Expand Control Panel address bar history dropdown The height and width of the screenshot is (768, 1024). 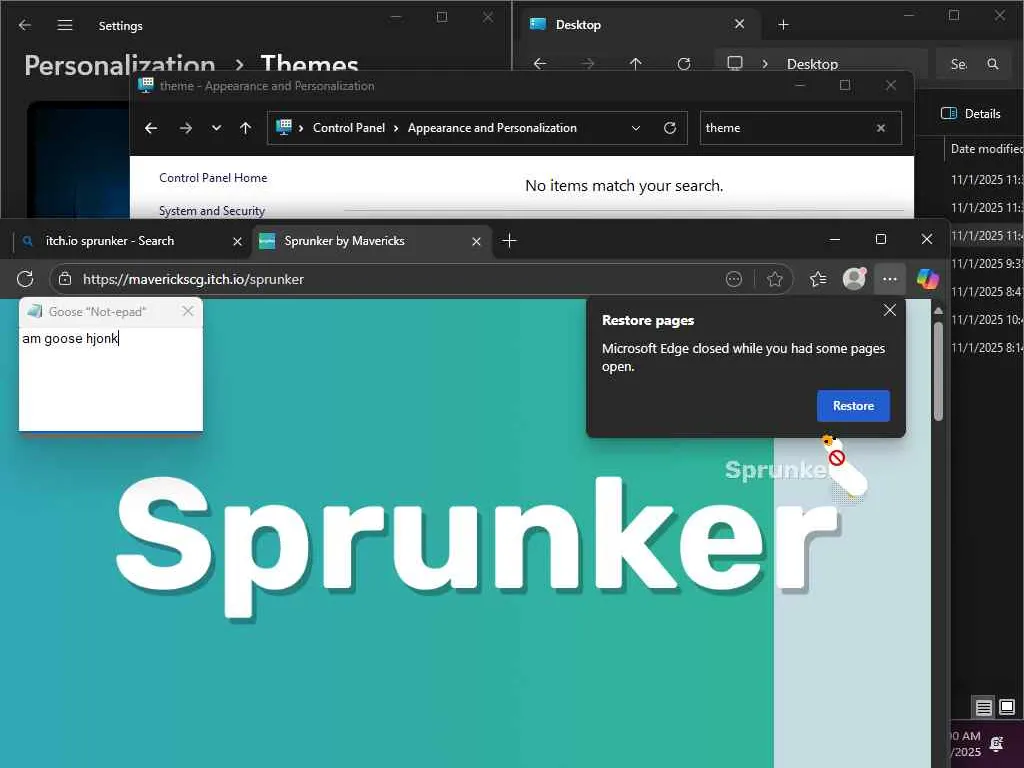pyautogui.click(x=636, y=128)
